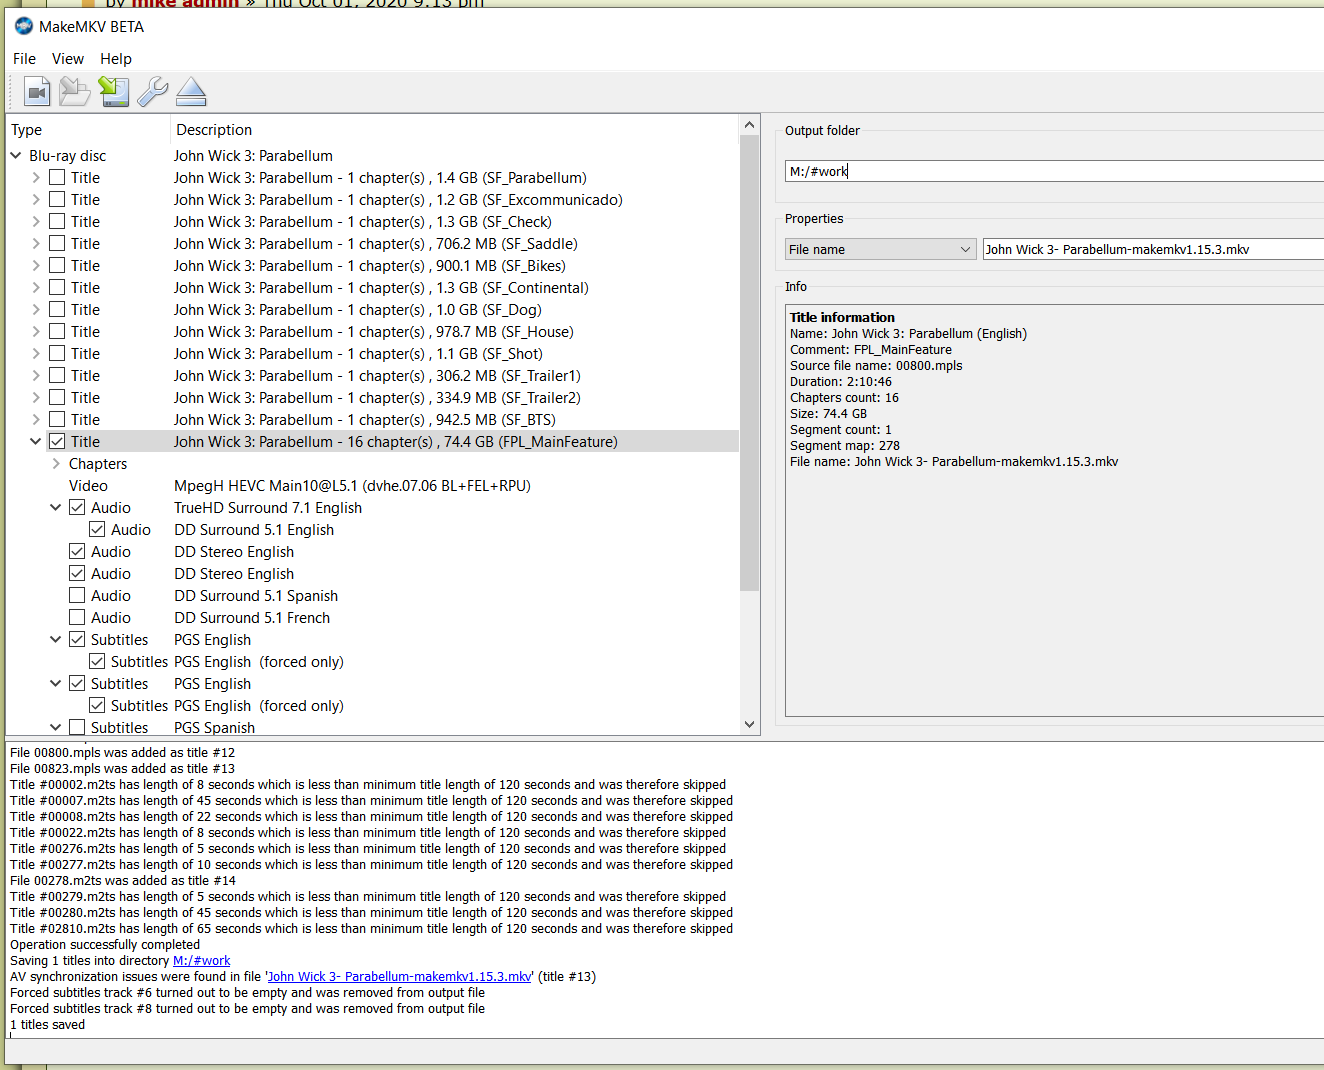Enable the DD Surround 5.1 French audio track
The image size is (1324, 1070).
point(77,618)
